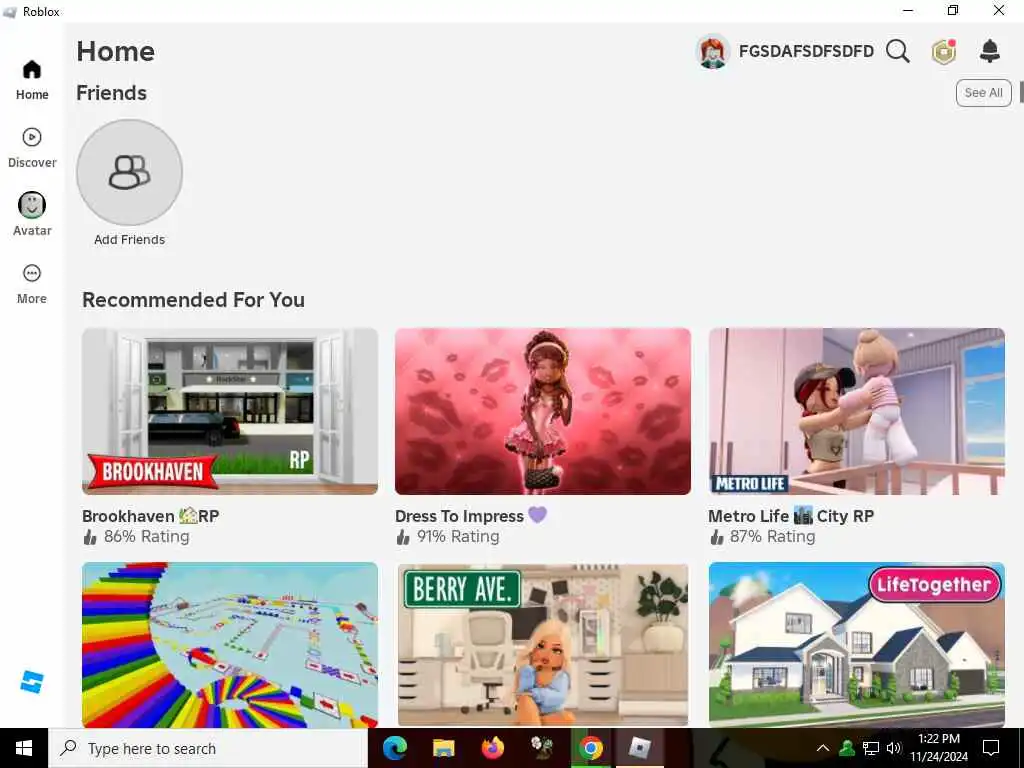The image size is (1024, 768).
Task: Open the Berry Ave. game thumbnail
Action: pyautogui.click(x=543, y=645)
